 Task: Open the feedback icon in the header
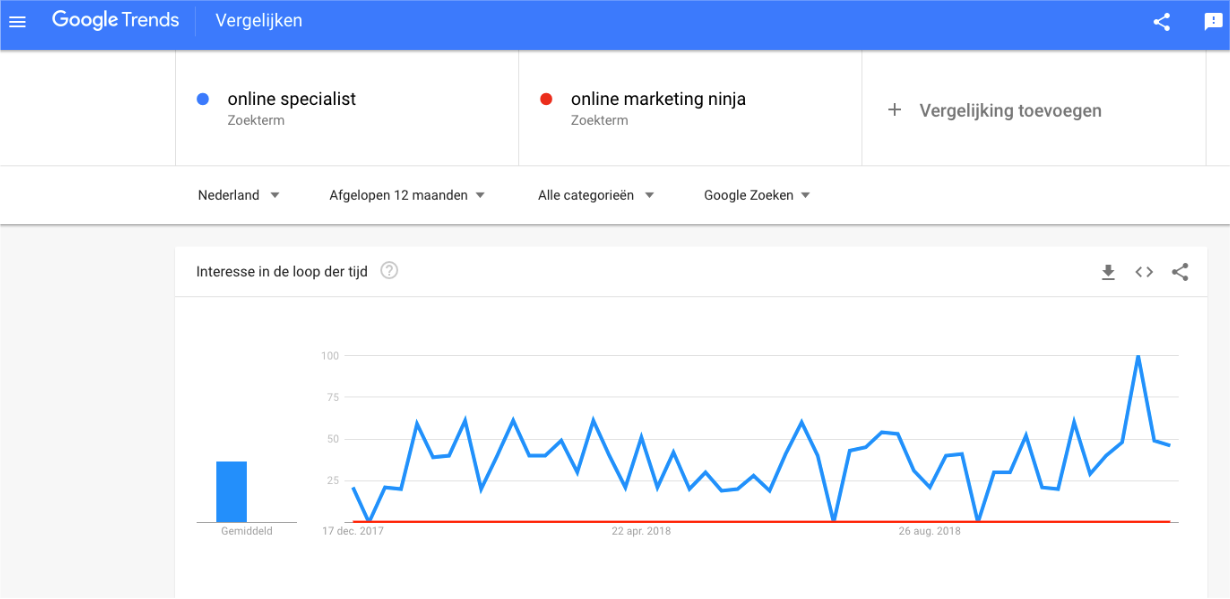[1214, 22]
